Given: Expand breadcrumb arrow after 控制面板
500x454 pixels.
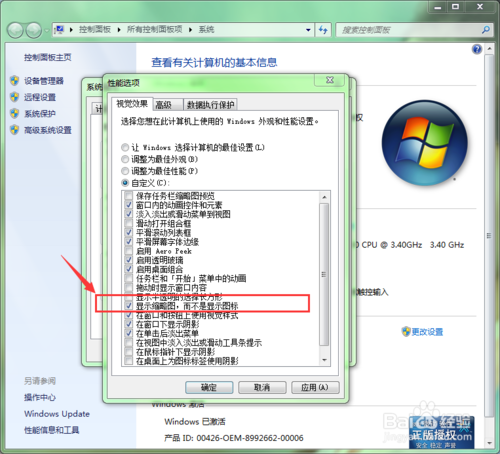Looking at the screenshot, I should pos(119,30).
